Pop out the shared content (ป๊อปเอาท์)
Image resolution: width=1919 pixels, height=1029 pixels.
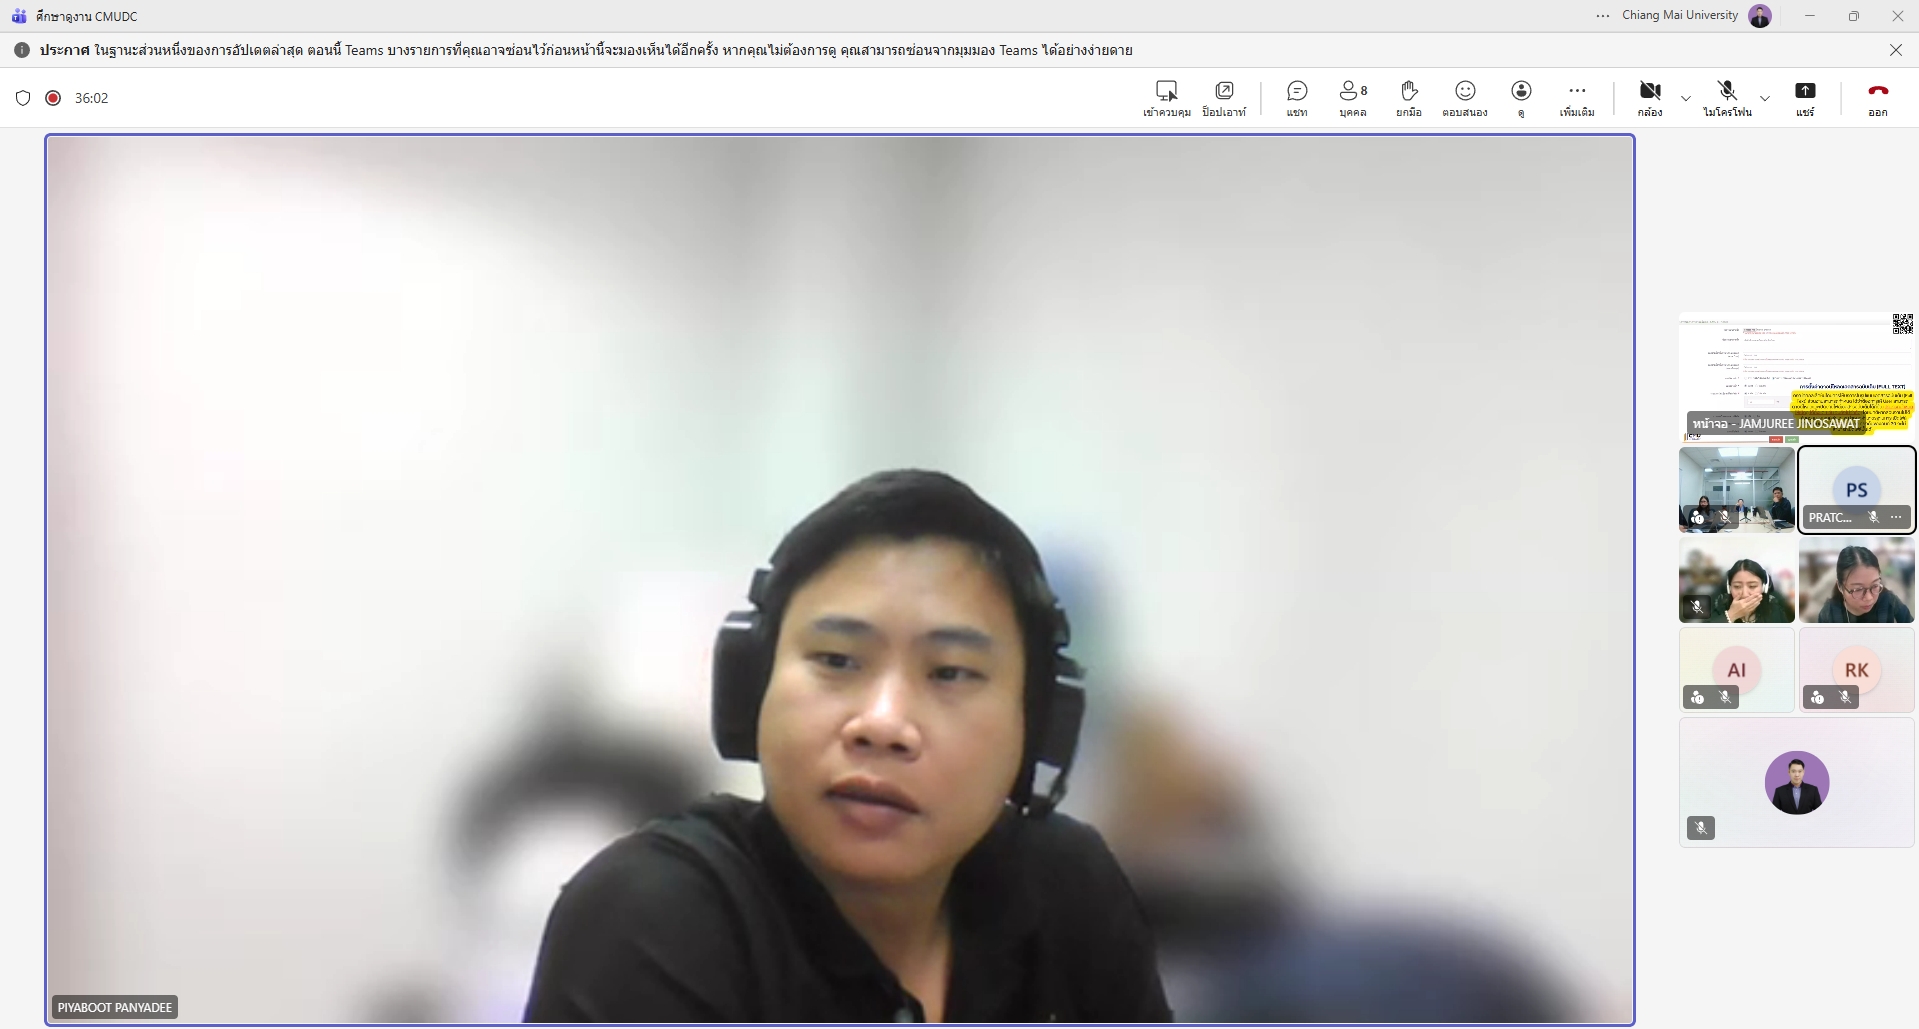click(1224, 98)
